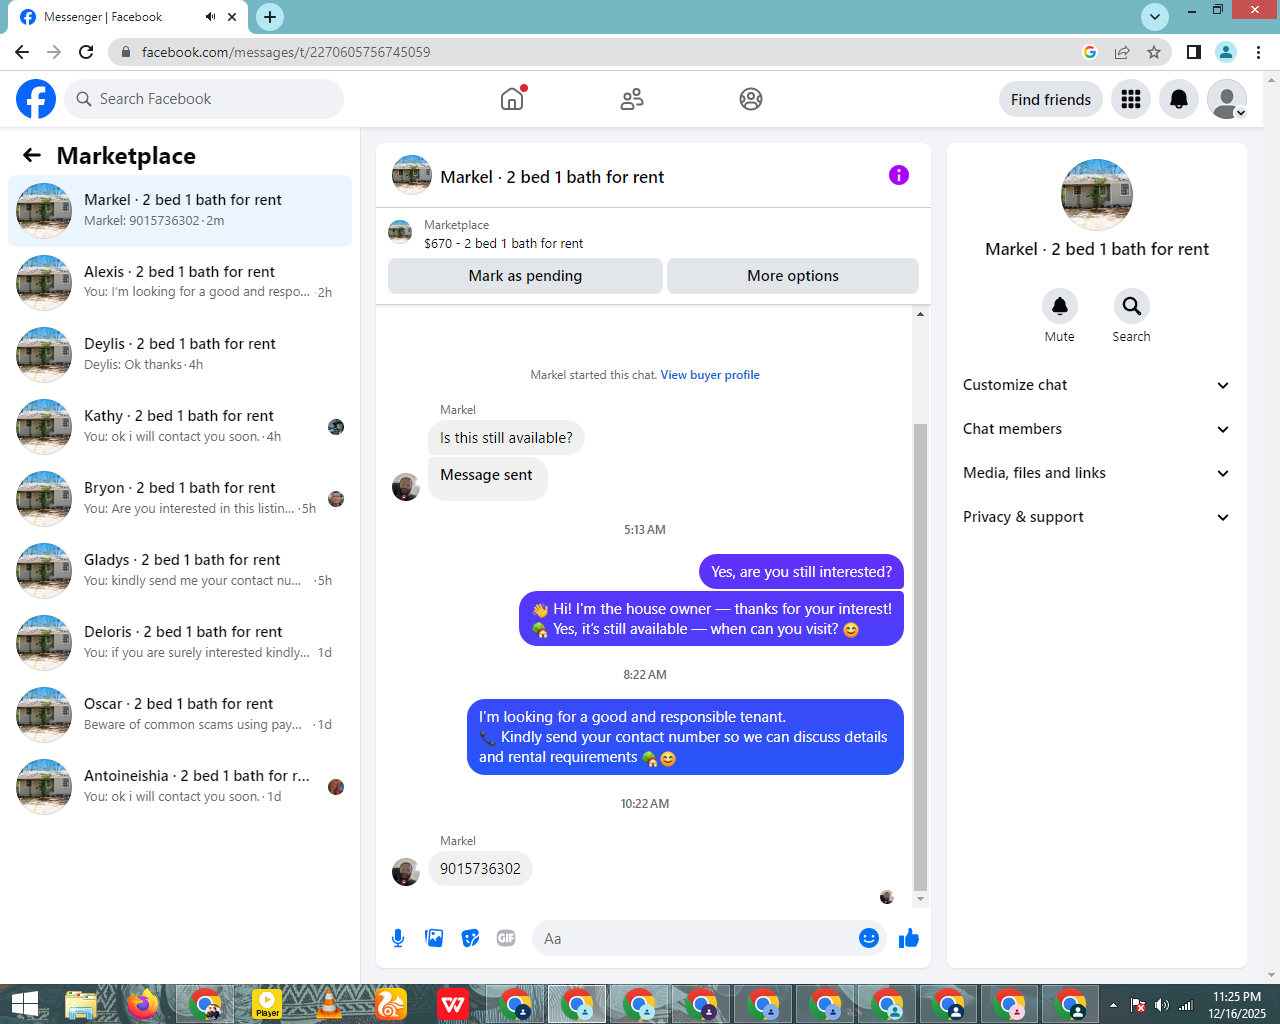This screenshot has width=1280, height=1024.
Task: Send a thumbs-up like
Action: [909, 938]
